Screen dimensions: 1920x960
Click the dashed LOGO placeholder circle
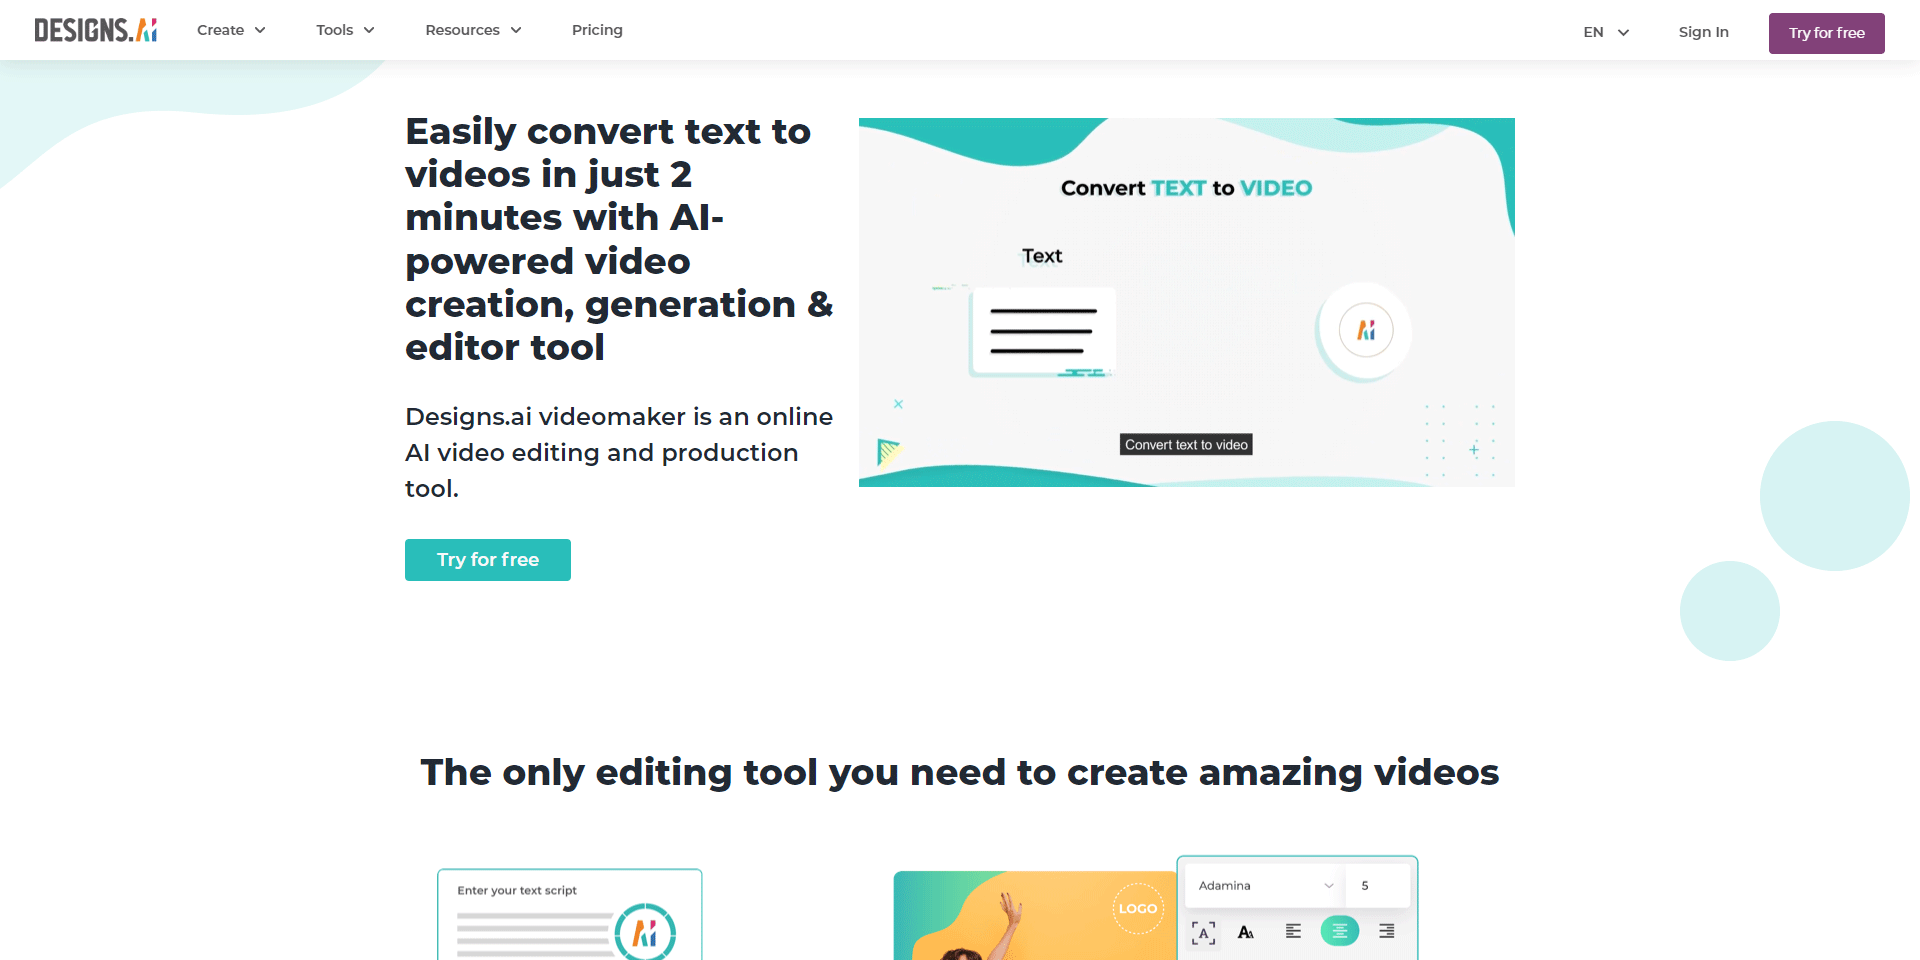pos(1138,908)
